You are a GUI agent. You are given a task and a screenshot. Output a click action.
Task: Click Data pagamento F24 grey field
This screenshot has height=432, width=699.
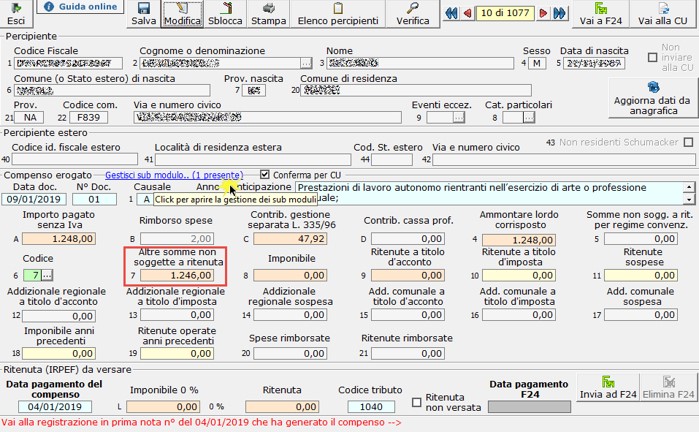pyautogui.click(x=529, y=407)
